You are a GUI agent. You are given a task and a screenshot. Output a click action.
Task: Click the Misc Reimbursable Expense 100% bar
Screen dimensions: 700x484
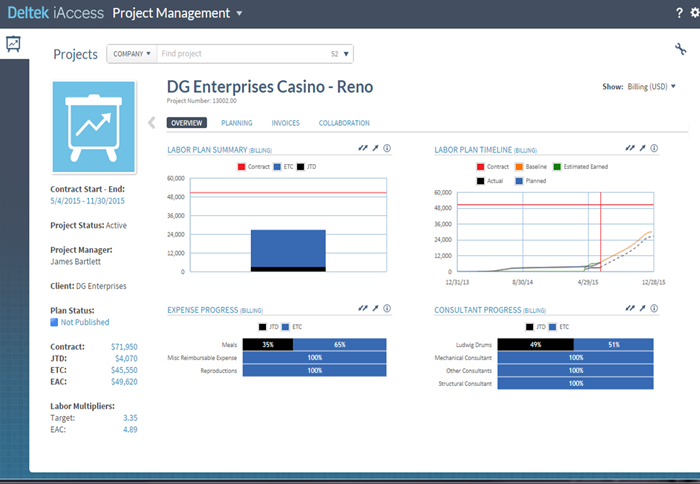[x=314, y=357]
